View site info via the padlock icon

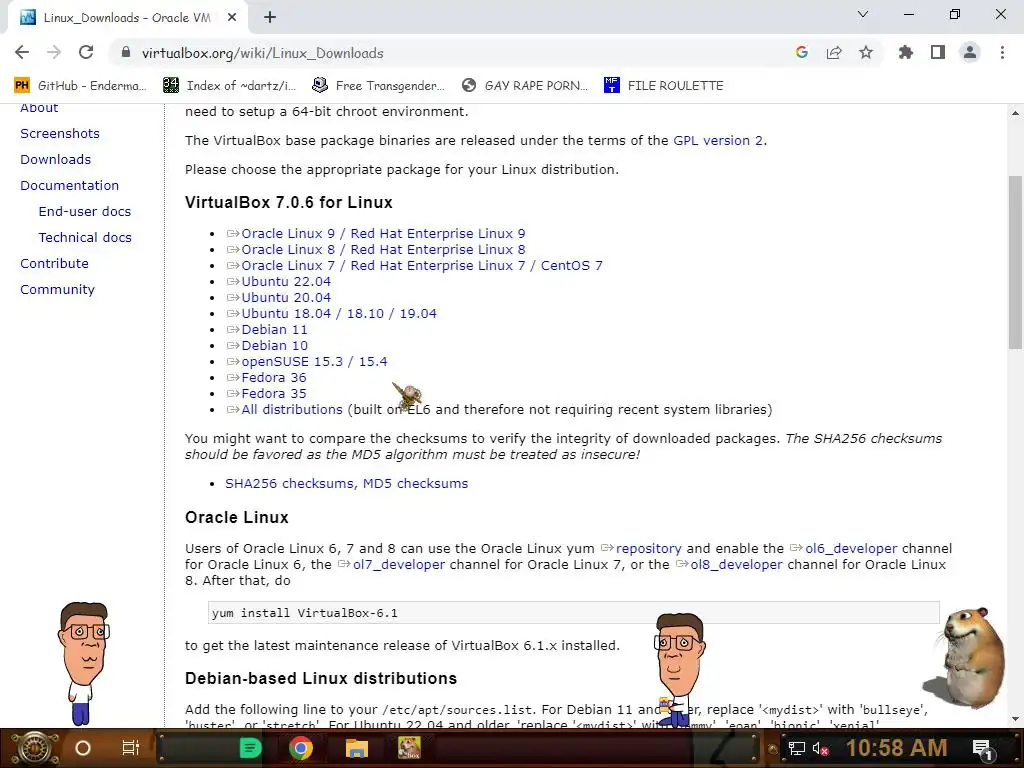tap(126, 52)
